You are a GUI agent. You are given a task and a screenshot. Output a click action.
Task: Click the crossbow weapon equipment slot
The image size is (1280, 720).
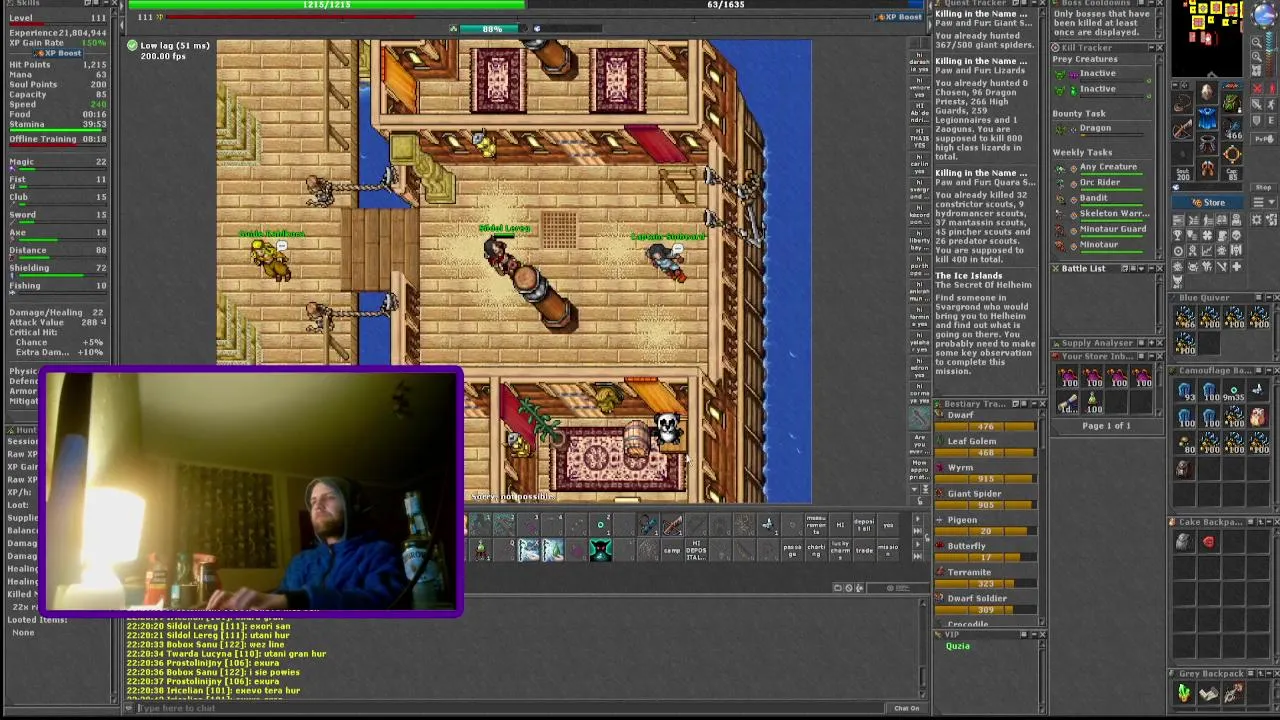pyautogui.click(x=1182, y=129)
